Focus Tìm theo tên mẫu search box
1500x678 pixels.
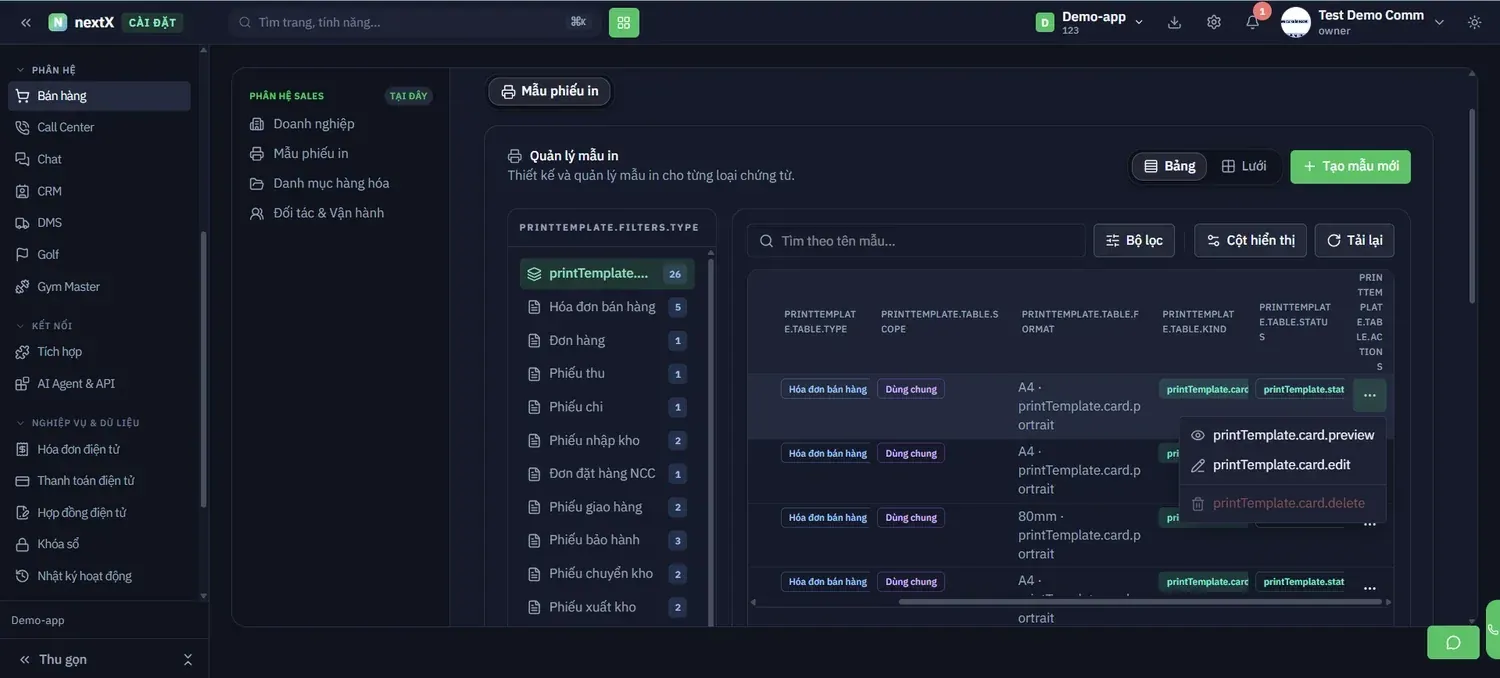point(916,241)
